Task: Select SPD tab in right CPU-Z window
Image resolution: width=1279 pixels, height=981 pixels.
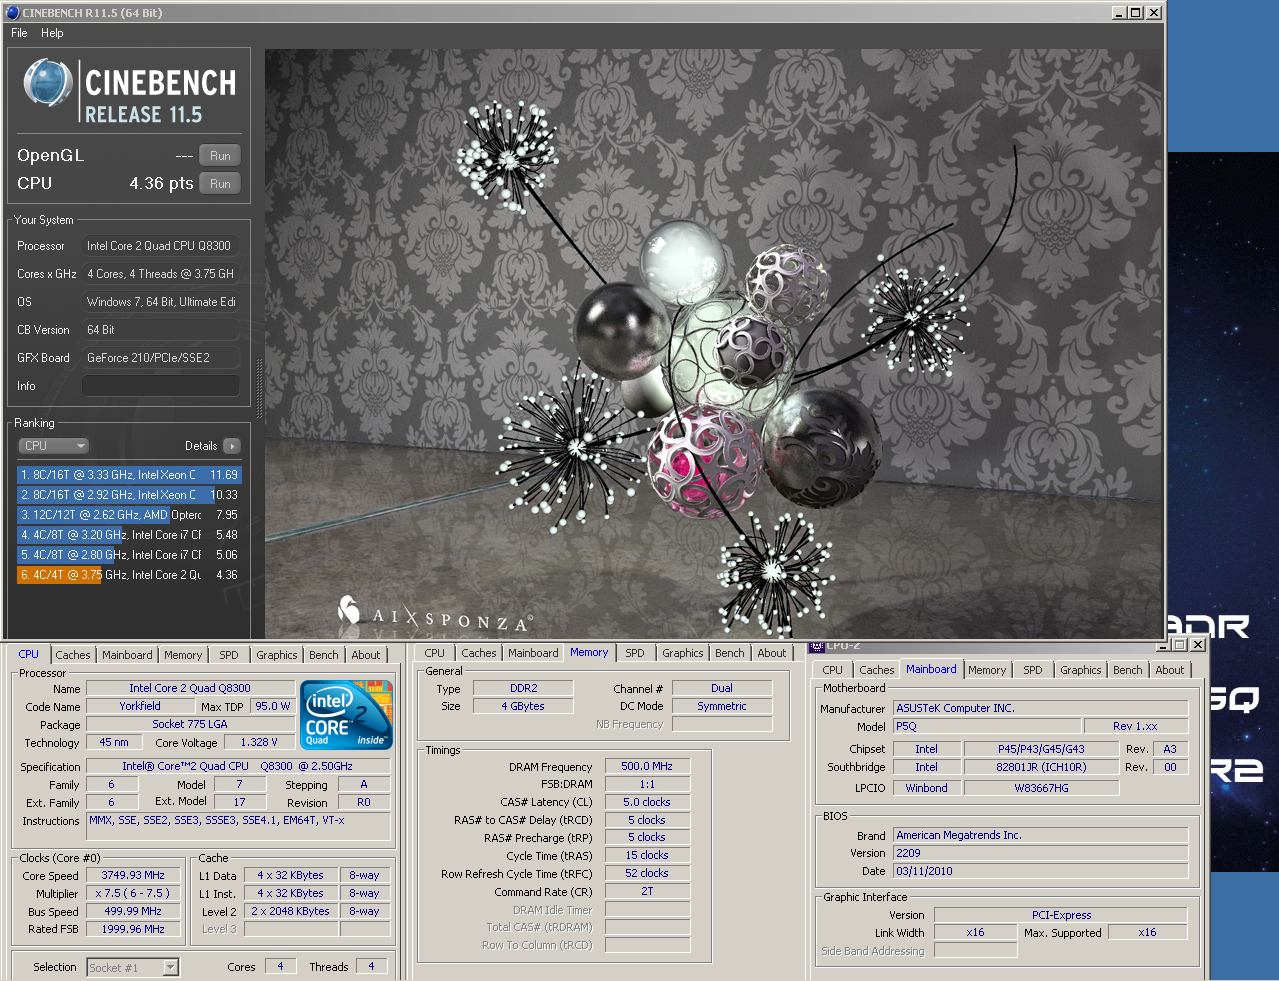Action: coord(1033,670)
